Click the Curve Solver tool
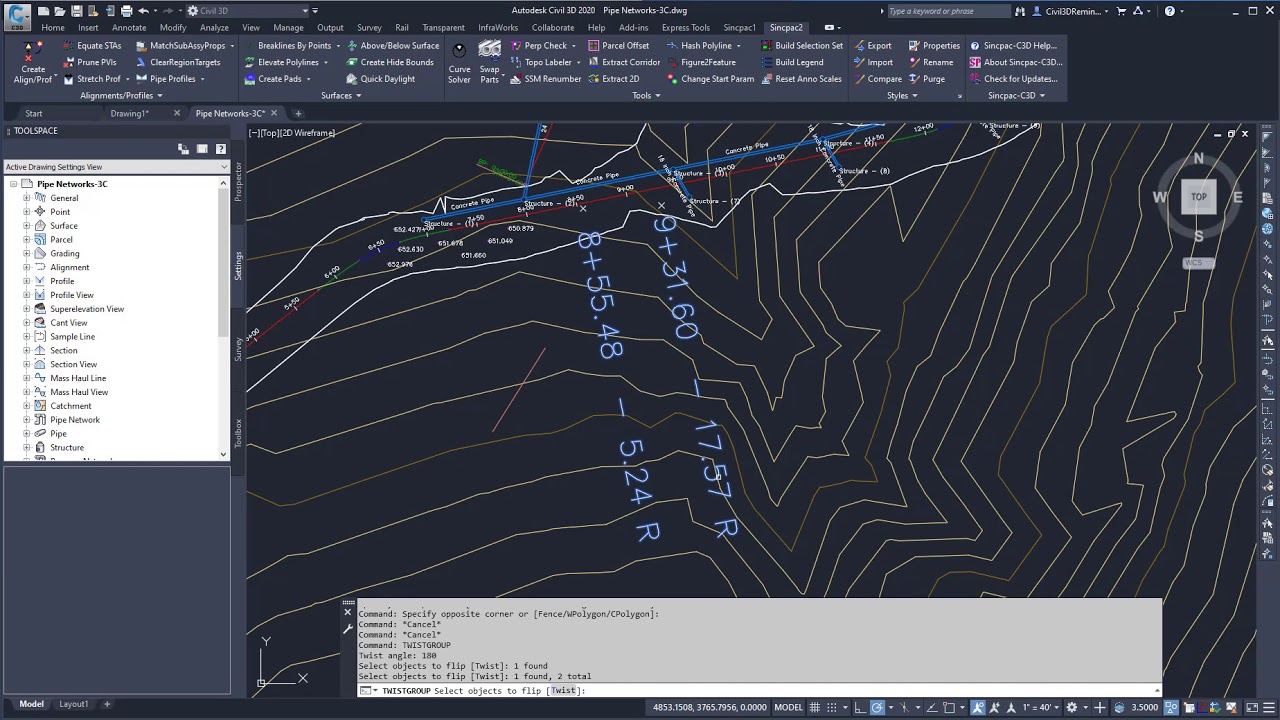 point(459,63)
